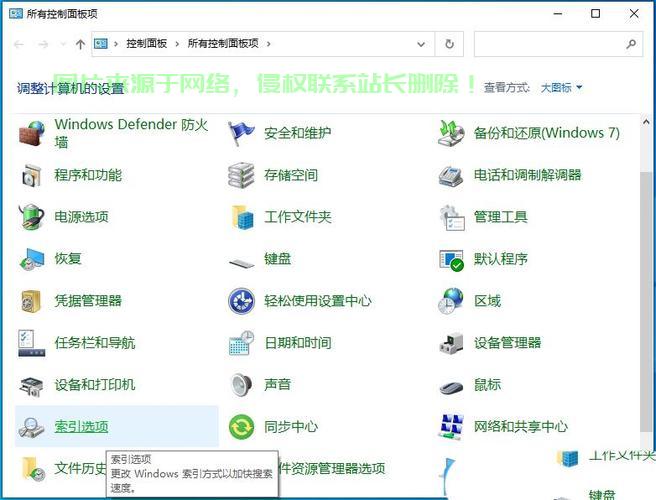The width and height of the screenshot is (656, 500).
Task: Maximize the control panel window
Action: tap(595, 14)
